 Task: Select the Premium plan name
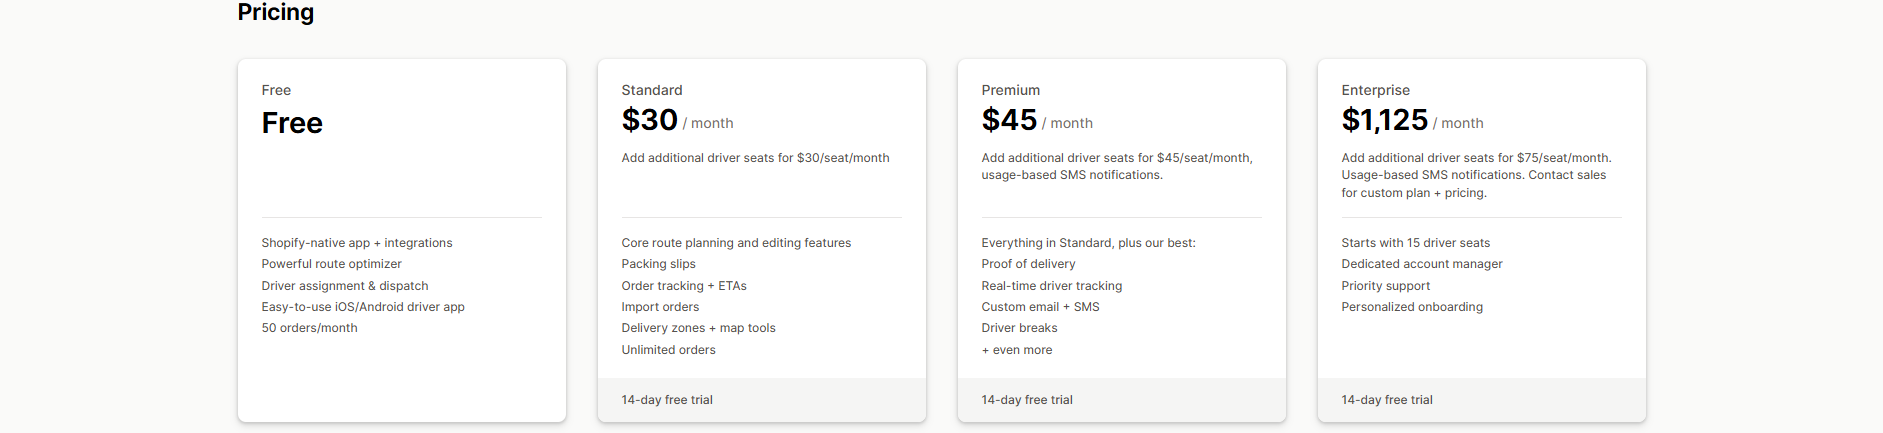click(x=1010, y=90)
